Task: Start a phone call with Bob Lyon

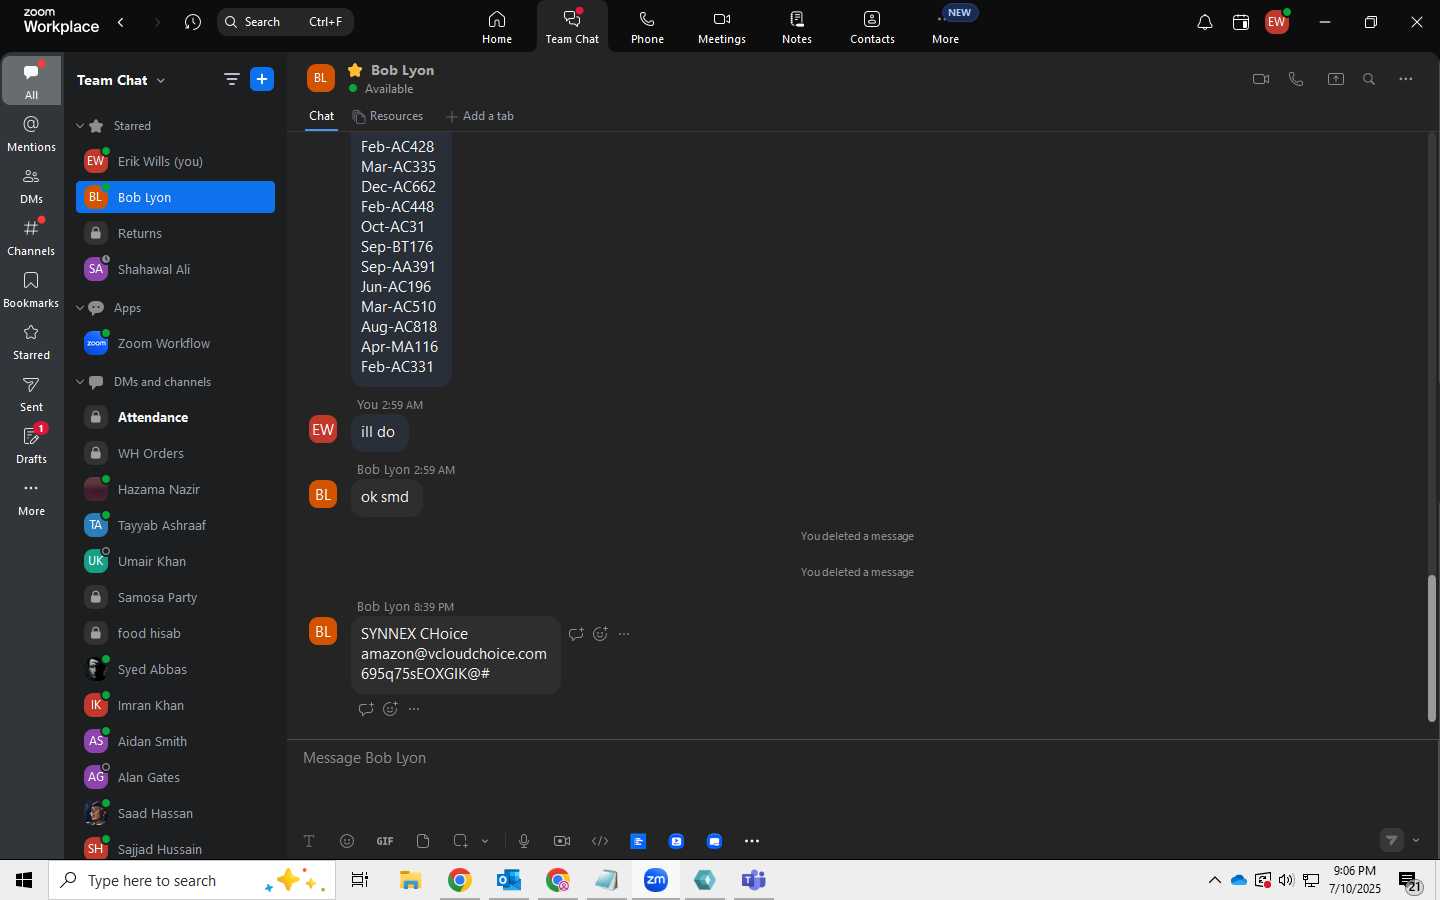Action: pos(1296,79)
